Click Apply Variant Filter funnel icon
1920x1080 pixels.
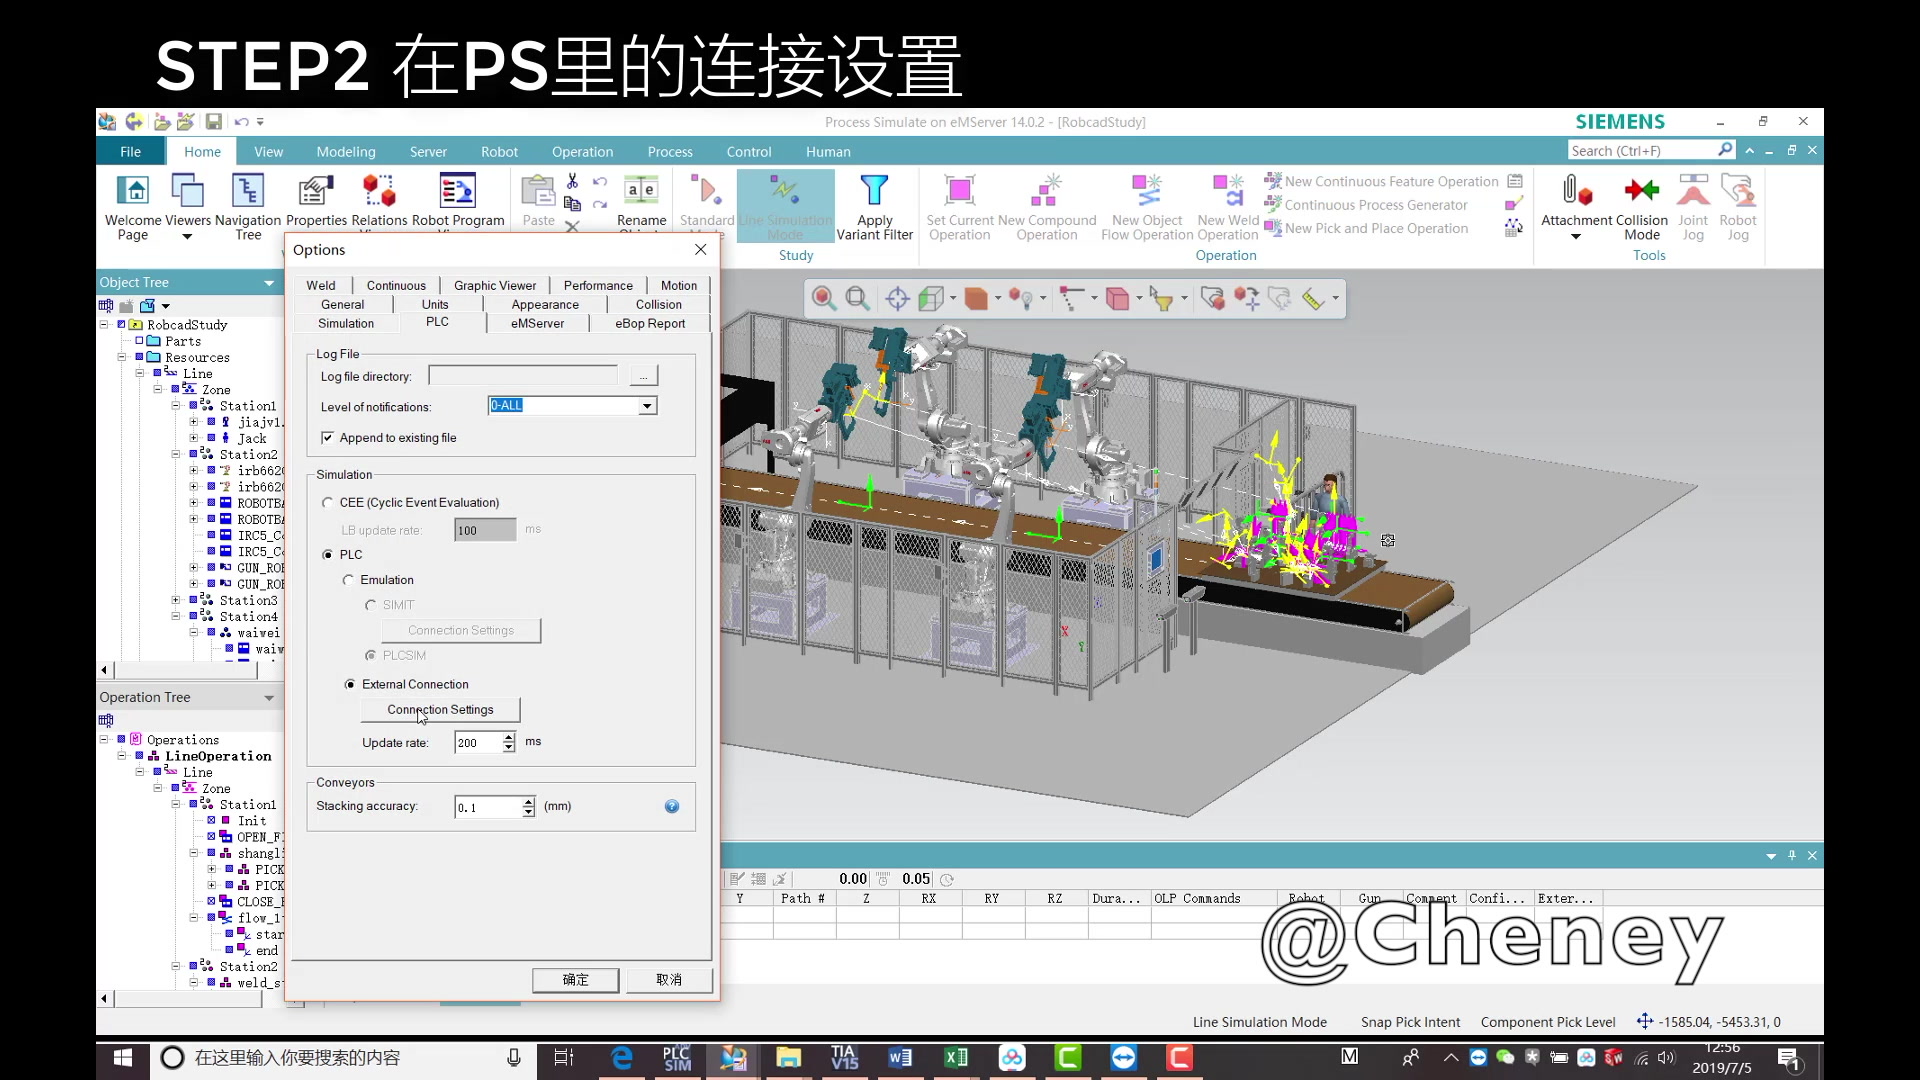tap(874, 191)
